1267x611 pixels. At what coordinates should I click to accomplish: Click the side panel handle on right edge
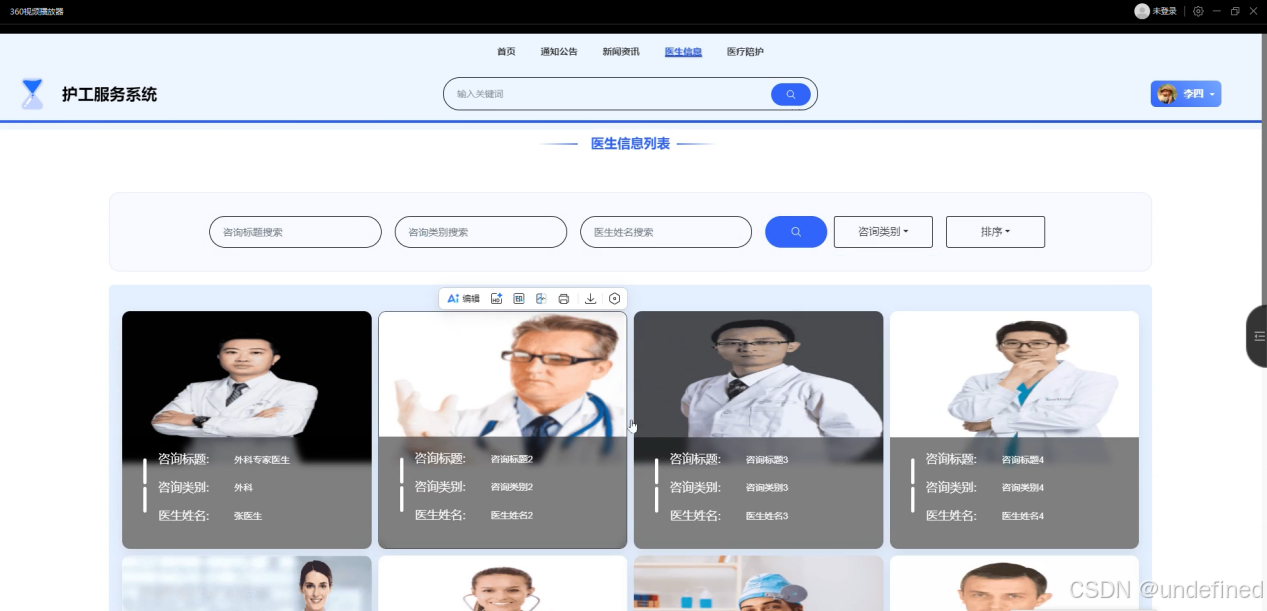(1257, 336)
